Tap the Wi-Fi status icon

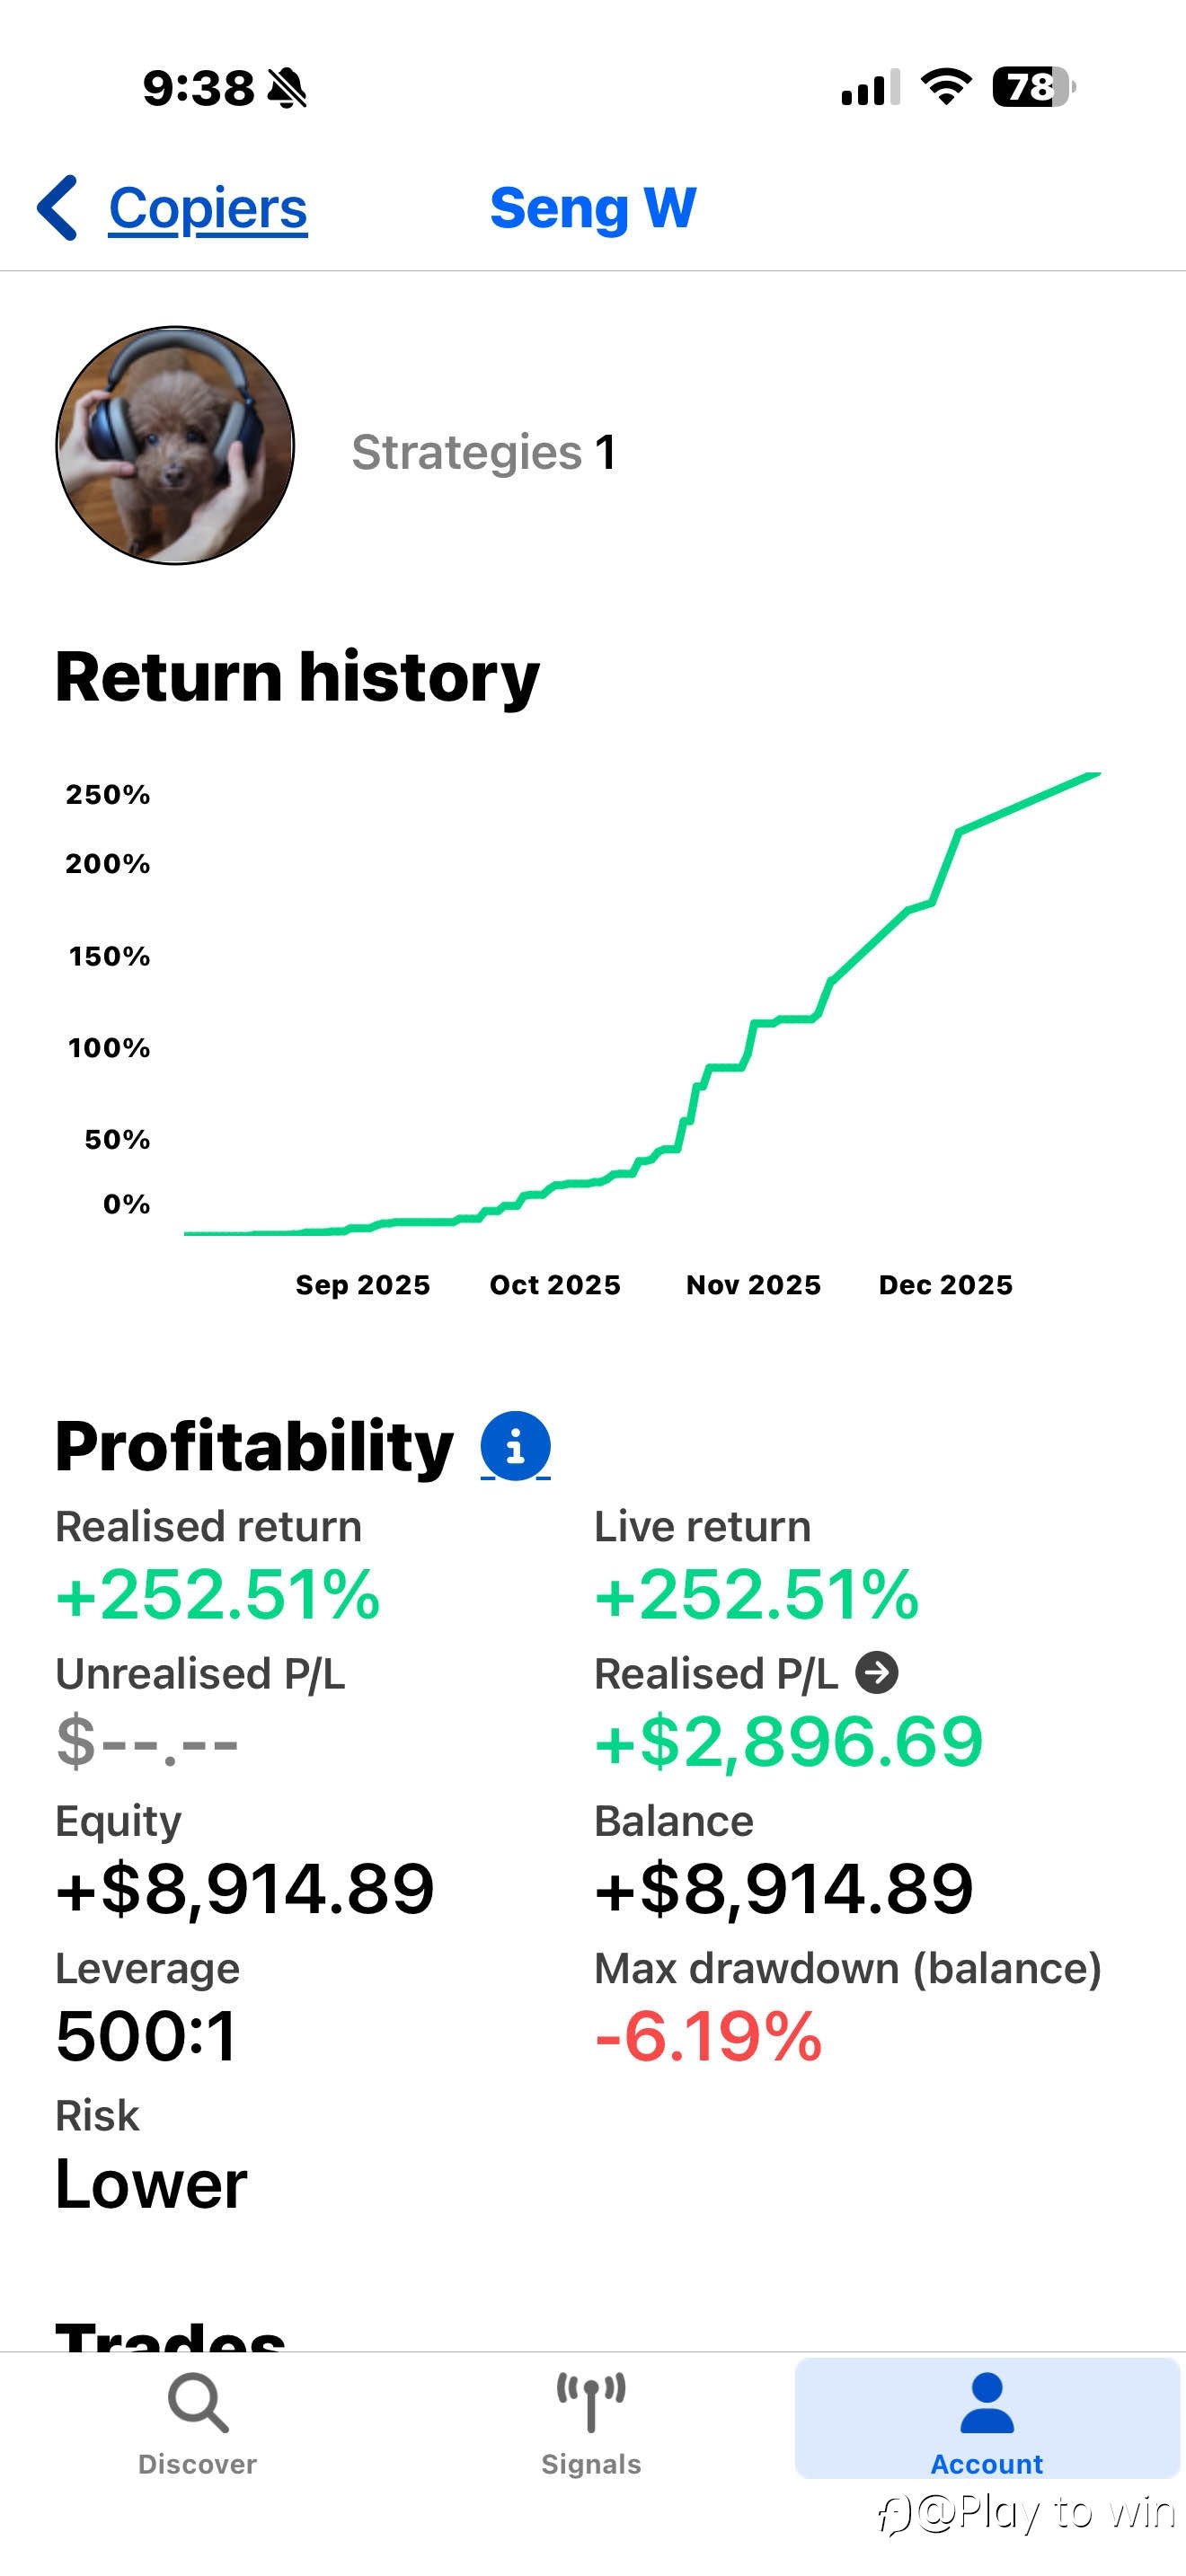click(945, 86)
